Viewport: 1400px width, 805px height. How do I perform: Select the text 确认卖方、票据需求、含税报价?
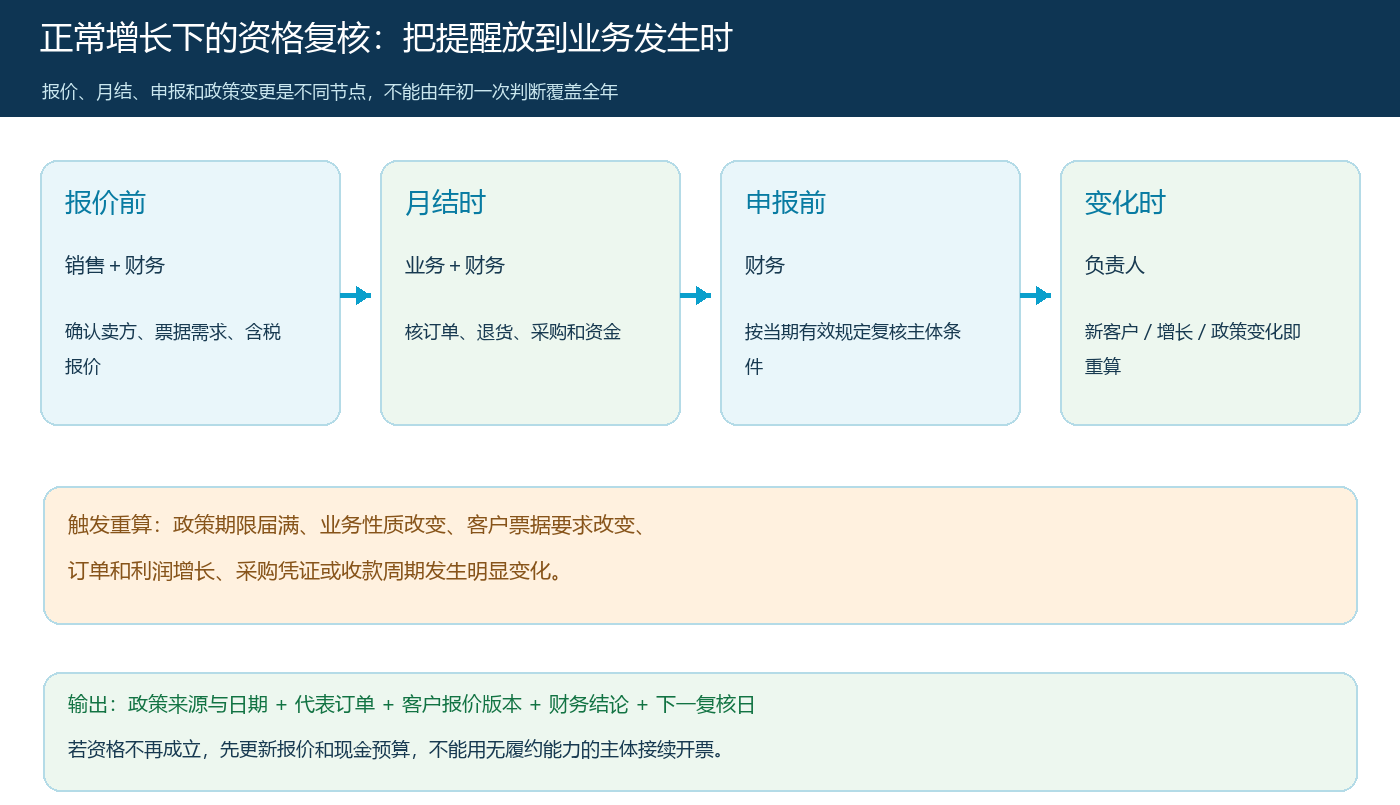coord(173,349)
